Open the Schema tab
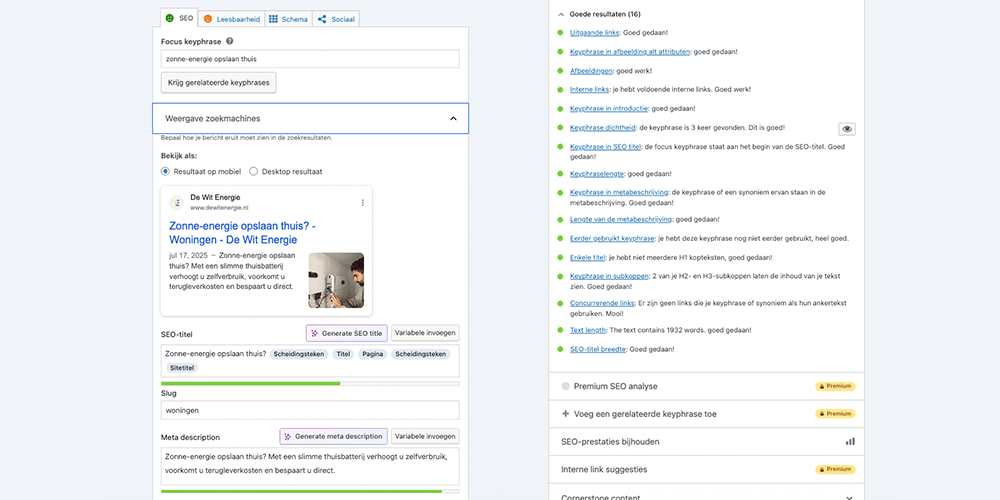Viewport: 1000px width, 500px height. 288,19
